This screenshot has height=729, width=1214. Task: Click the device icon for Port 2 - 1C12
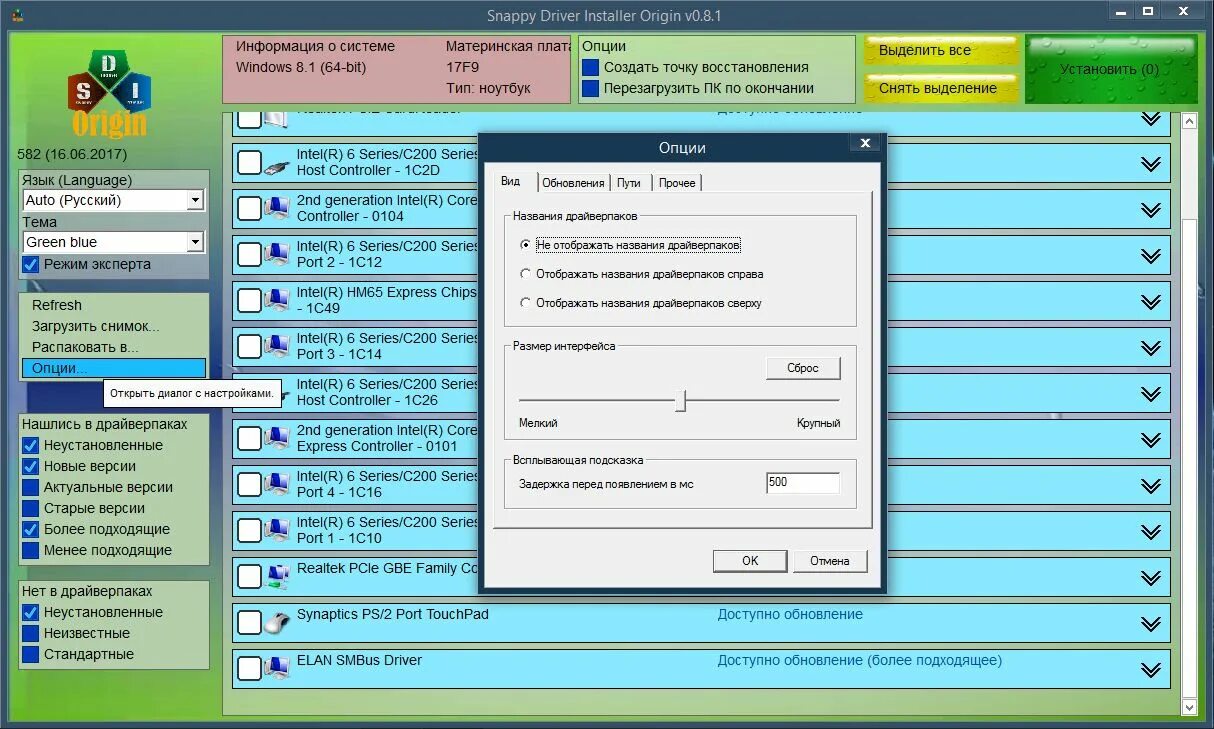point(277,255)
